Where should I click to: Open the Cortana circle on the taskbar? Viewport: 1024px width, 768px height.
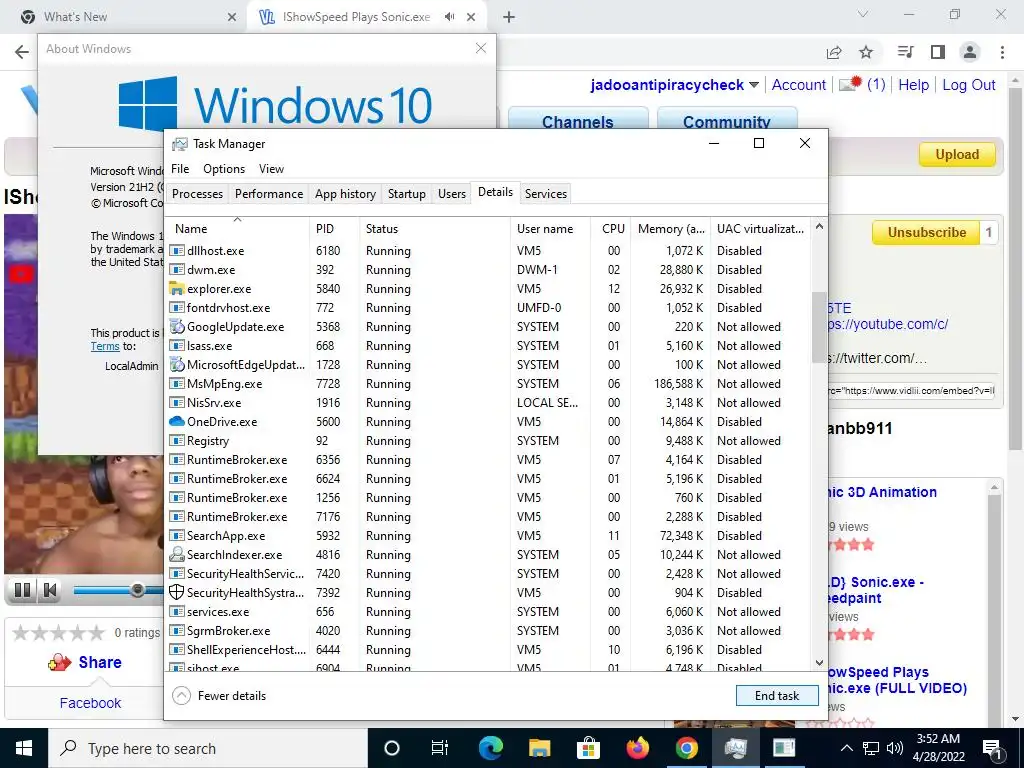pyautogui.click(x=392, y=748)
